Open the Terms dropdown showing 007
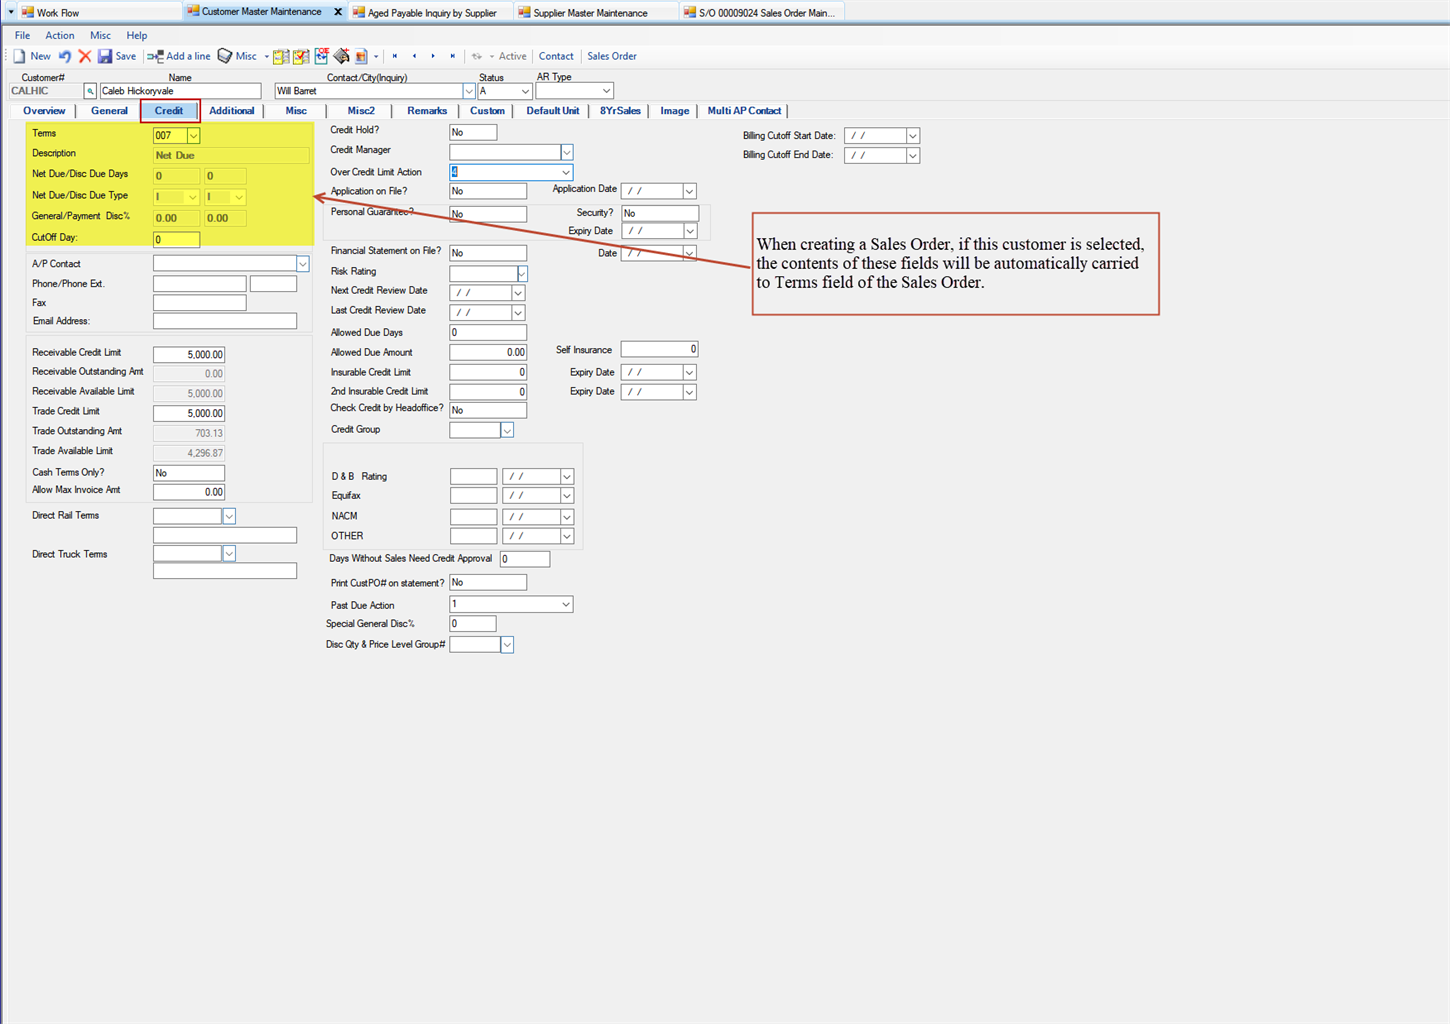This screenshot has width=1450, height=1024. click(193, 135)
